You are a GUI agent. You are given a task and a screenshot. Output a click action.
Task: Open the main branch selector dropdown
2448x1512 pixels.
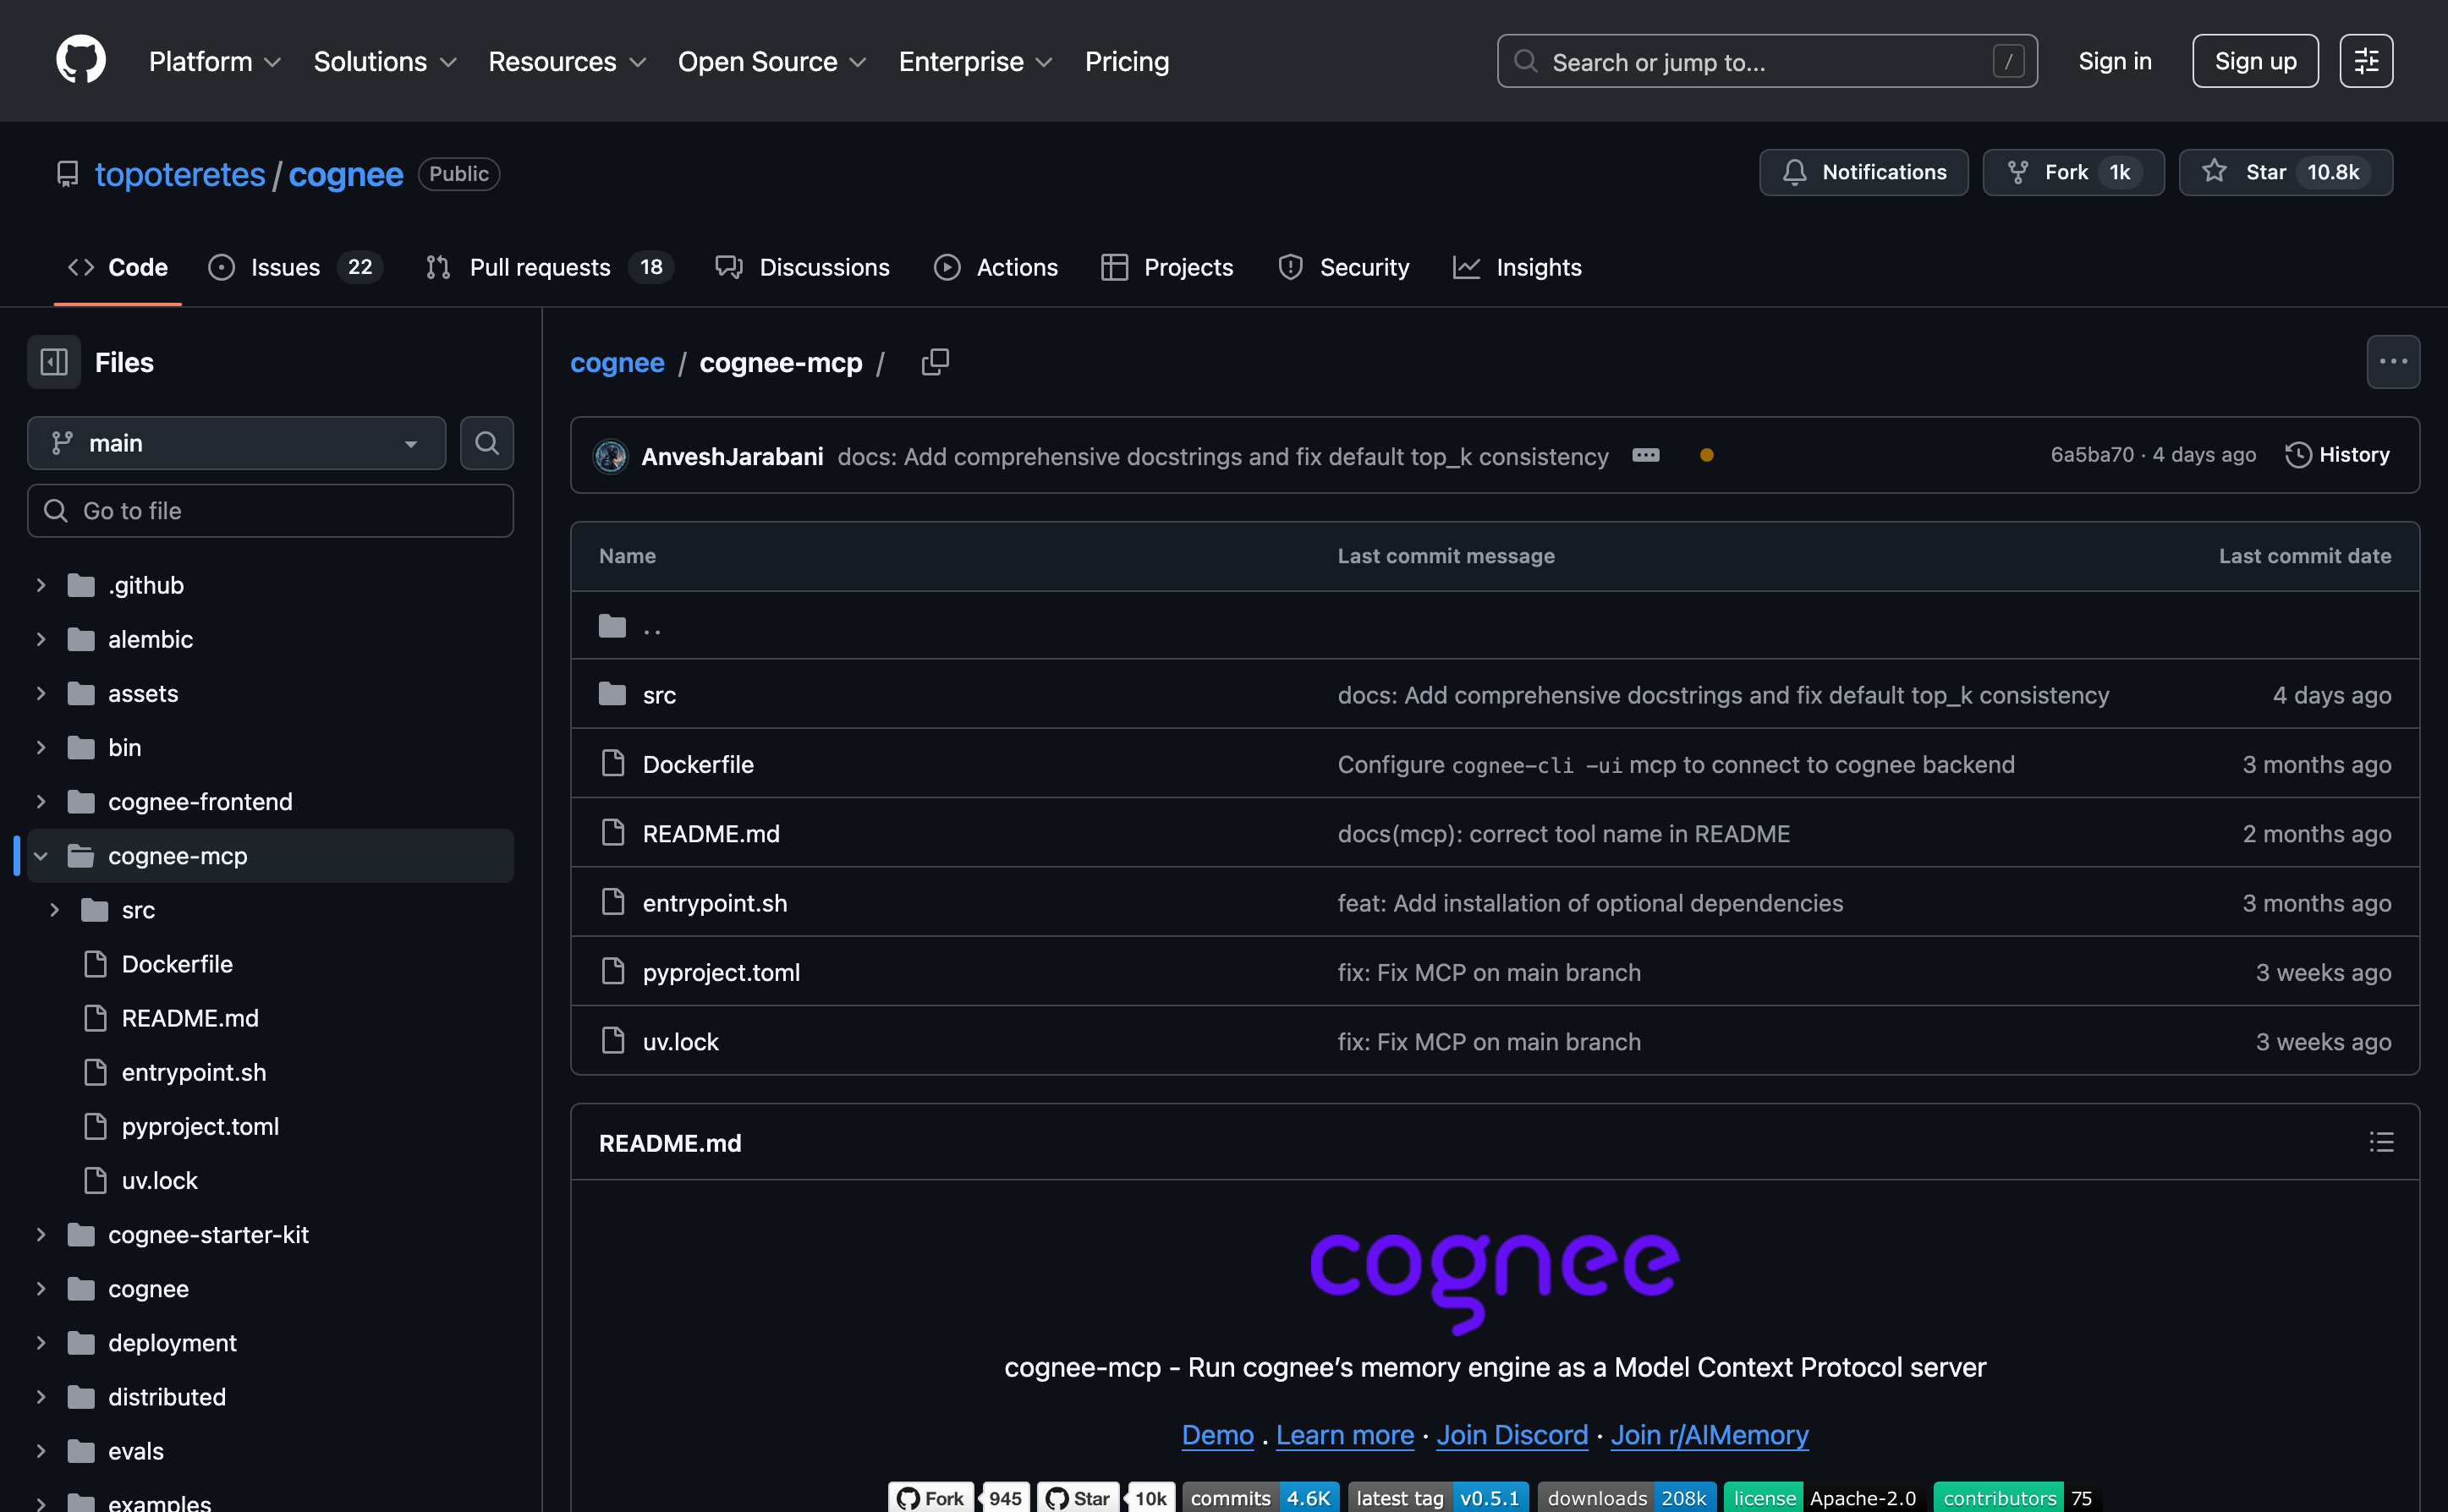pyautogui.click(x=236, y=443)
